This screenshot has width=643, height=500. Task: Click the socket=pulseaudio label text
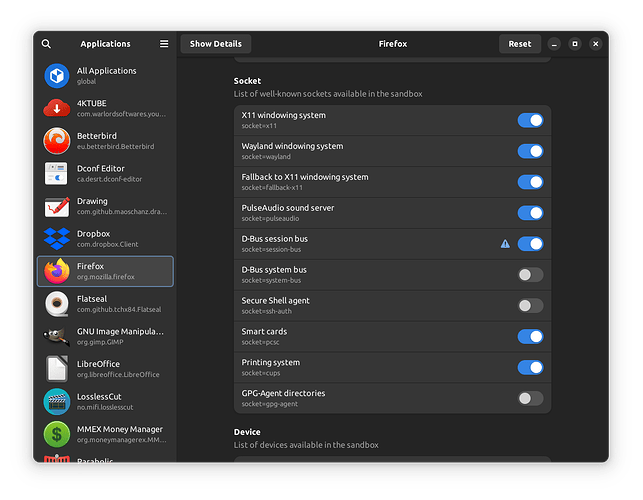coord(270,219)
